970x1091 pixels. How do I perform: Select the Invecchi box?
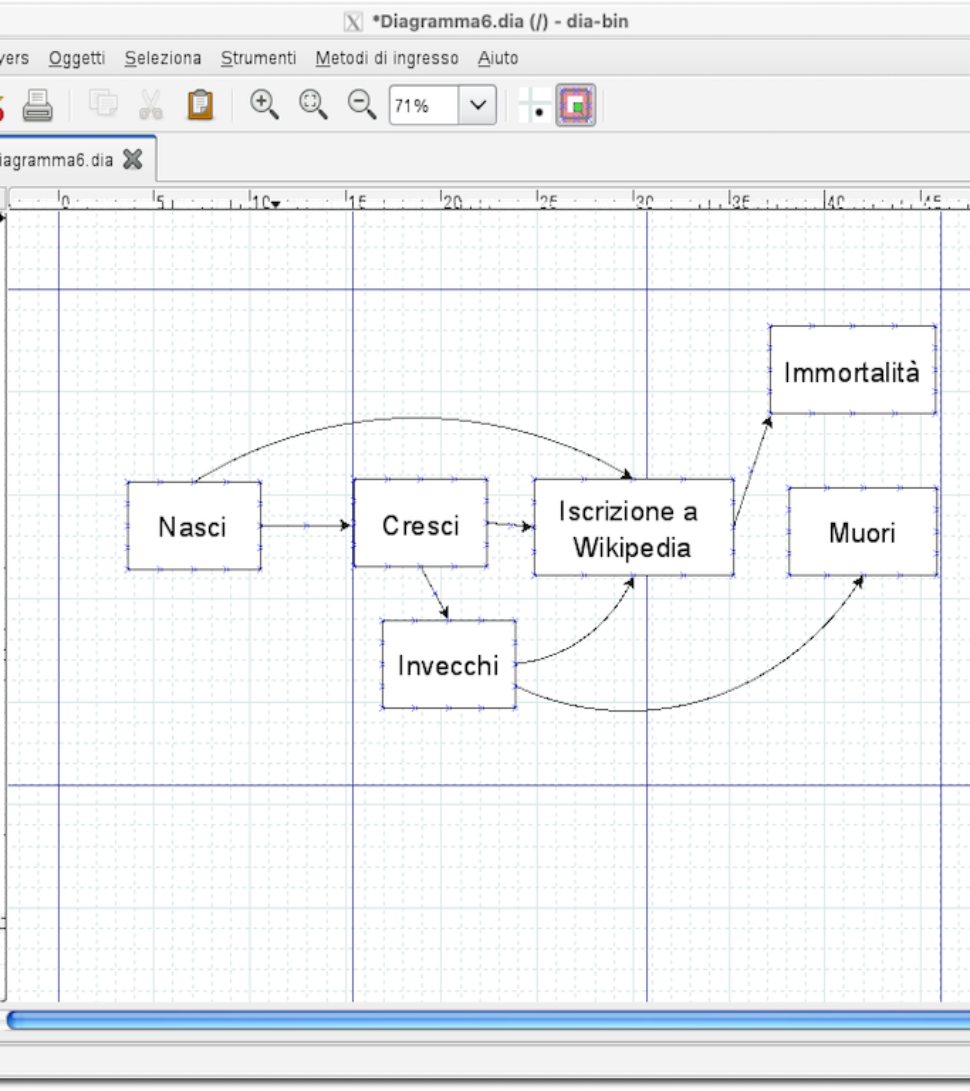pyautogui.click(x=449, y=664)
